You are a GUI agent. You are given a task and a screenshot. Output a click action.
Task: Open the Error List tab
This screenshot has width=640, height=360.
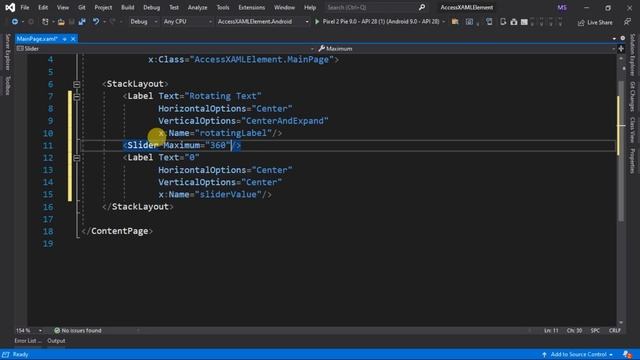click(28, 341)
